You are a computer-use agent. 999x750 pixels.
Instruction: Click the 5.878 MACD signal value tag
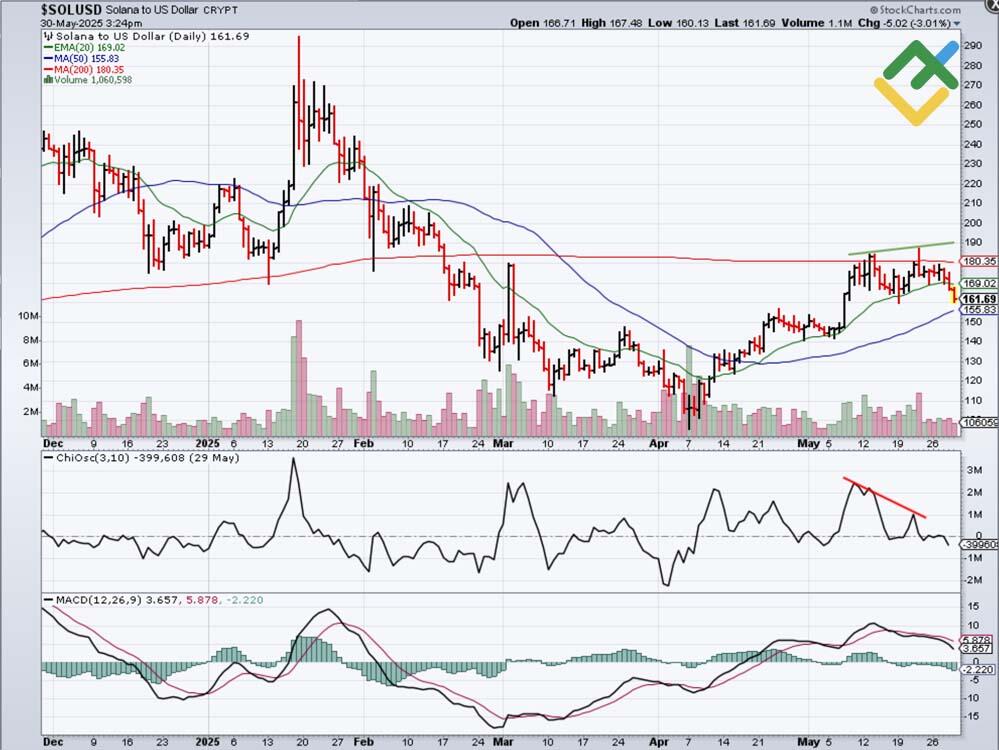tap(975, 640)
